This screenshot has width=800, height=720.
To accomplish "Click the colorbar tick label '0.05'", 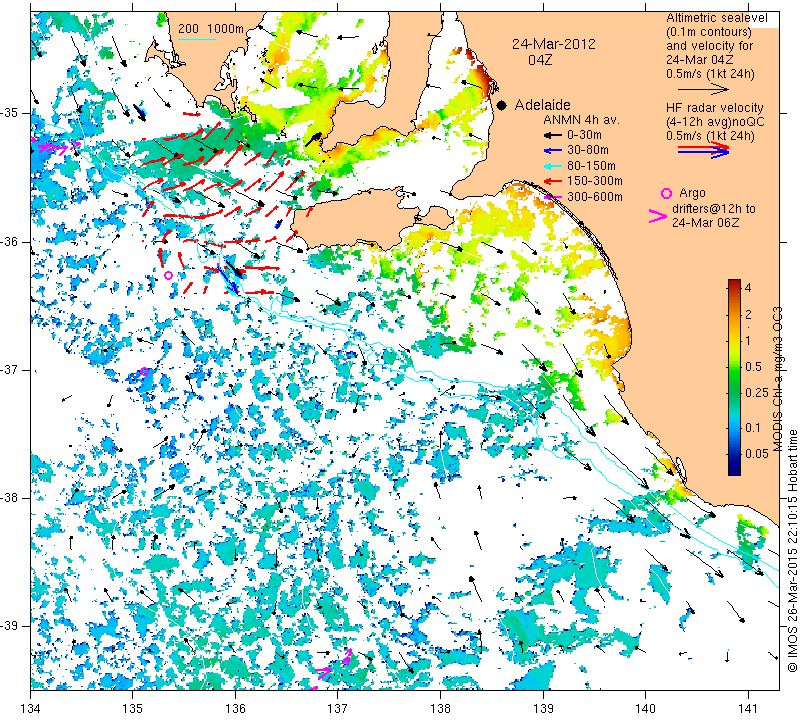I will (757, 454).
